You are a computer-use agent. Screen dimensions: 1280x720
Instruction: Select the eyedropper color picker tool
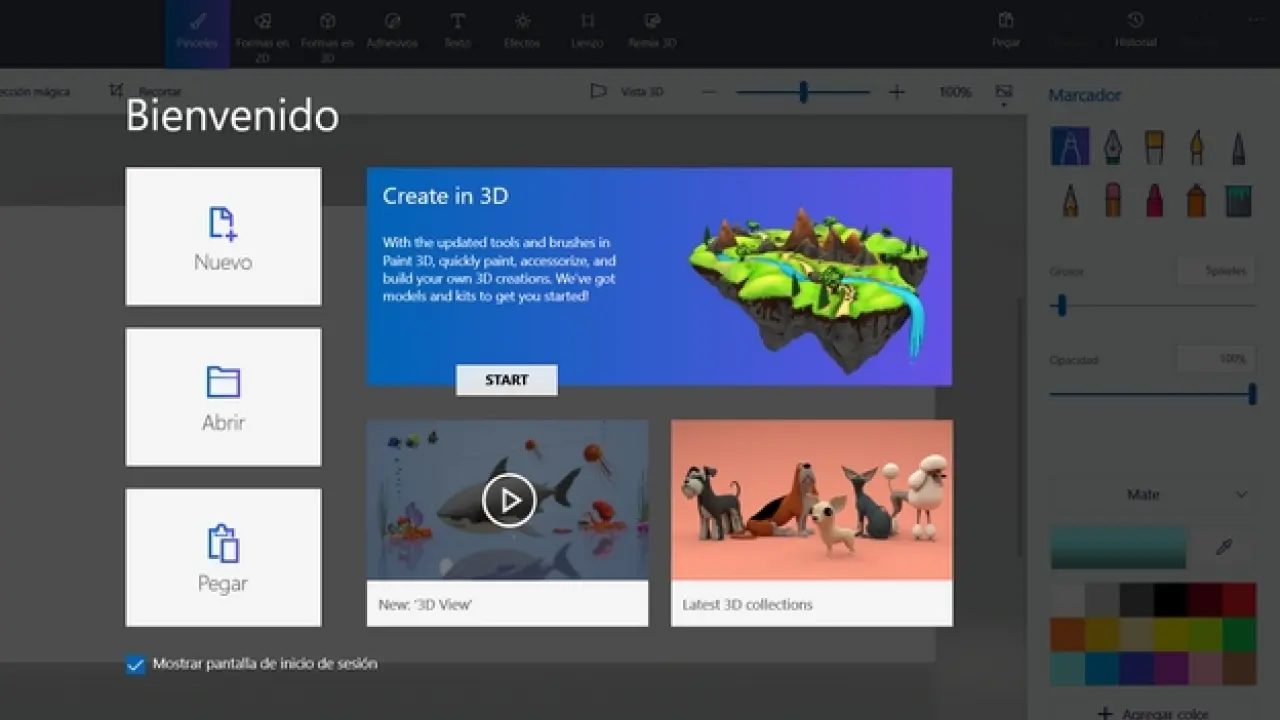1223,547
